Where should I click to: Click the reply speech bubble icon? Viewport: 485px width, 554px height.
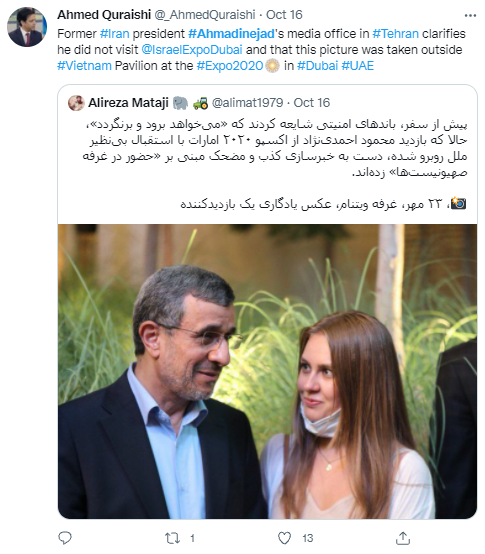(x=65, y=538)
